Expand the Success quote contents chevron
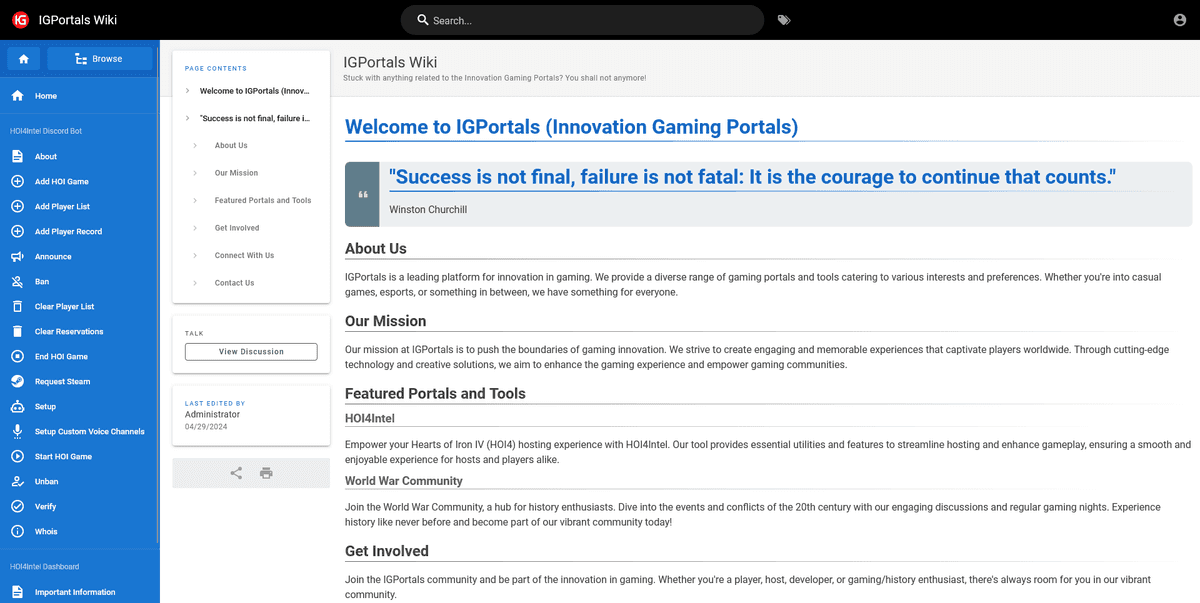Image resolution: width=1200 pixels, height=603 pixels. click(x=187, y=118)
